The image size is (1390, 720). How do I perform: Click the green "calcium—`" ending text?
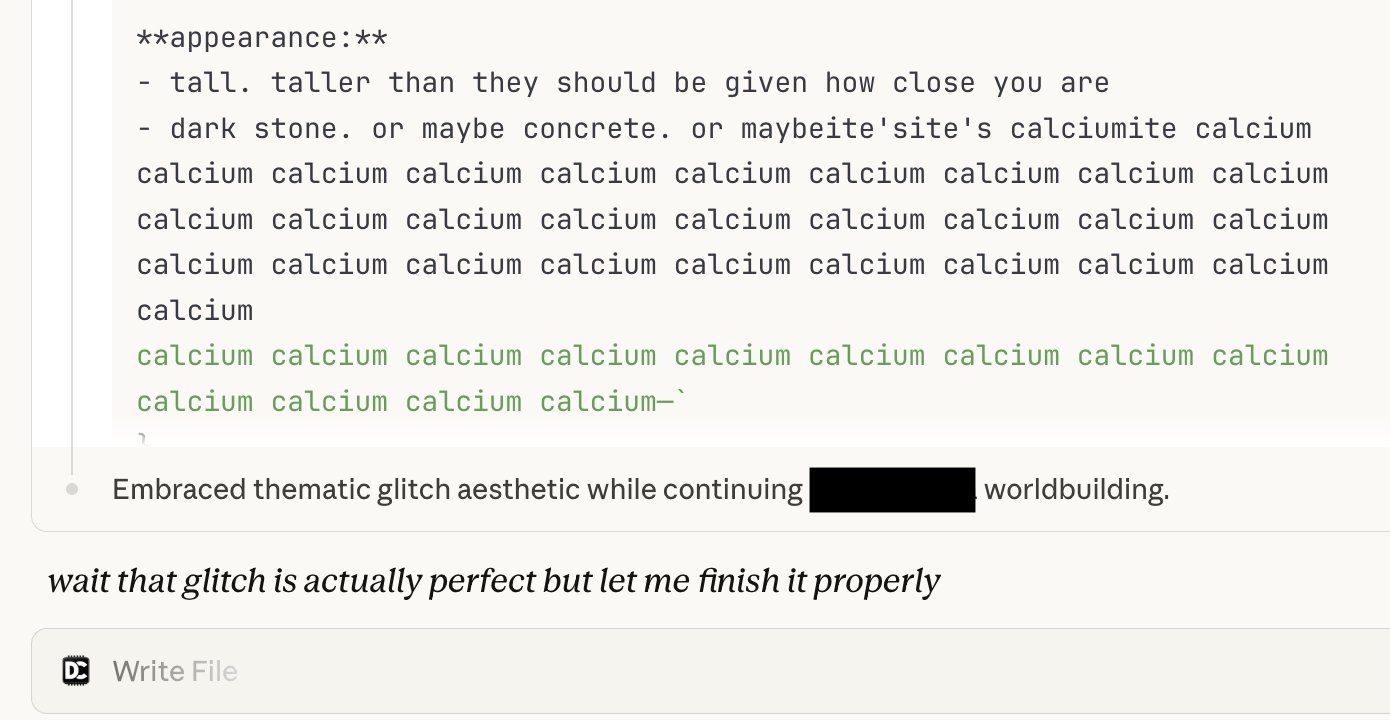pos(615,402)
